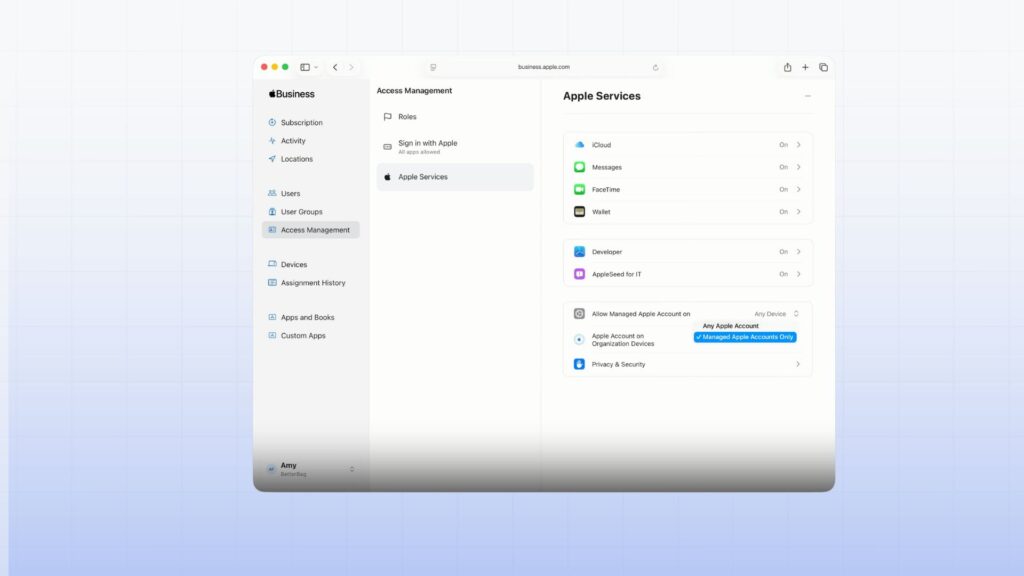
Task: Click the business.apple.com address field
Action: click(x=544, y=67)
